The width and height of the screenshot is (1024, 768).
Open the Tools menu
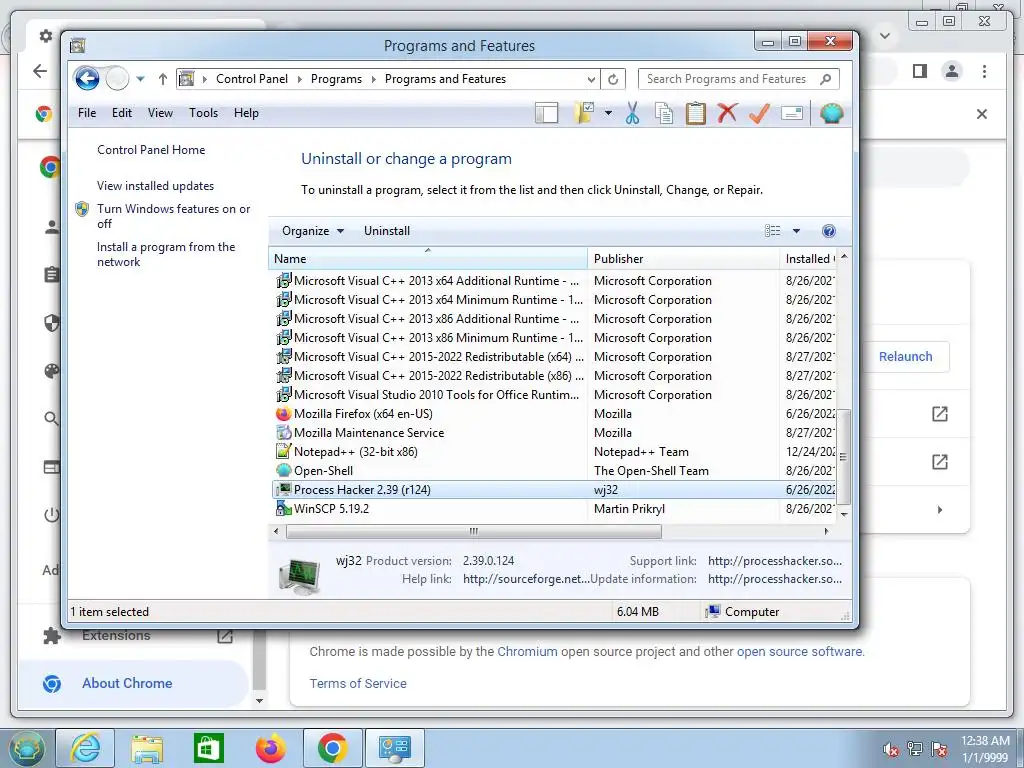[x=204, y=113]
